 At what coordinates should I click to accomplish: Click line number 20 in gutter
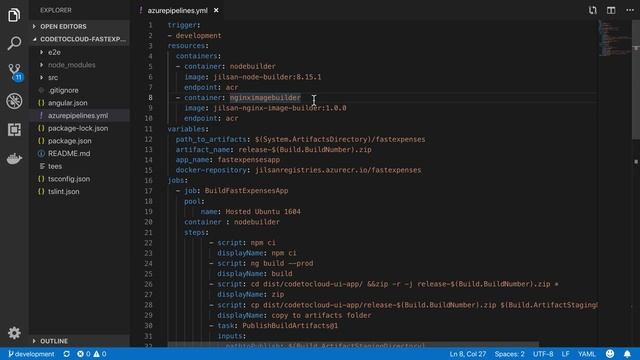click(x=148, y=222)
